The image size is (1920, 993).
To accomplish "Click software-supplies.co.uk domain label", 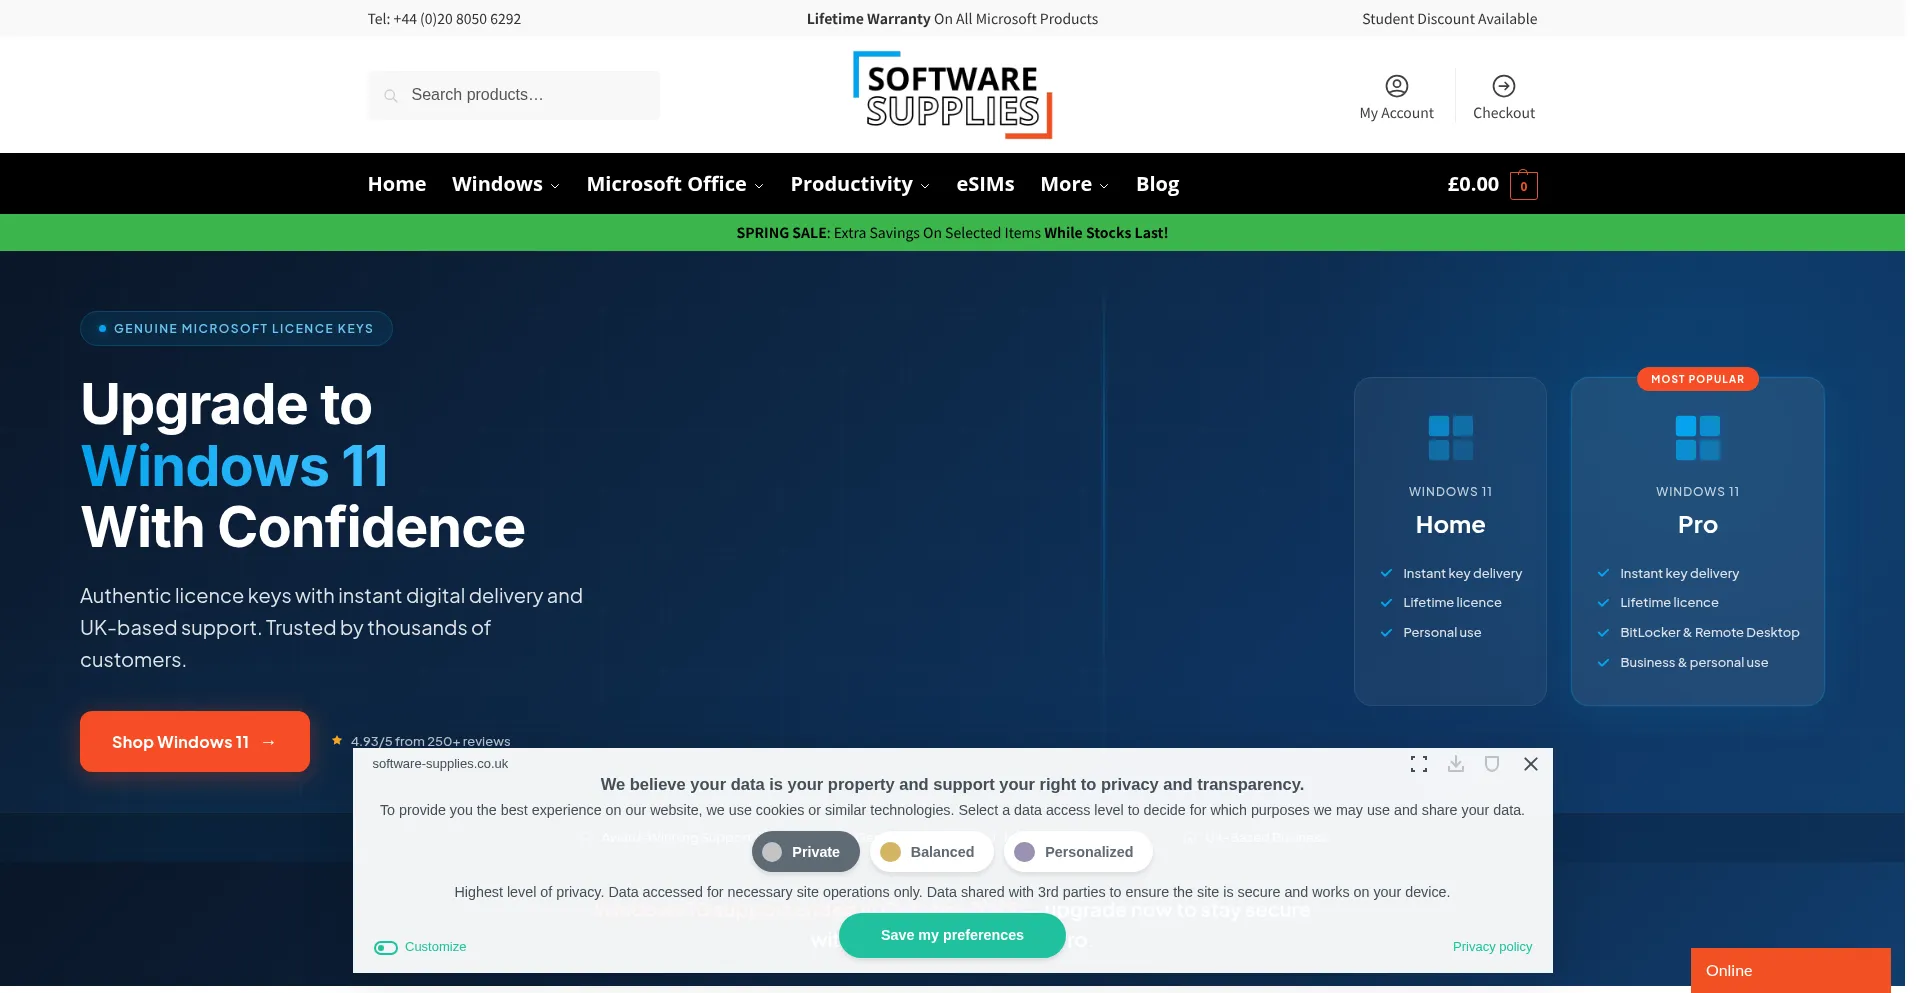I will pyautogui.click(x=440, y=764).
